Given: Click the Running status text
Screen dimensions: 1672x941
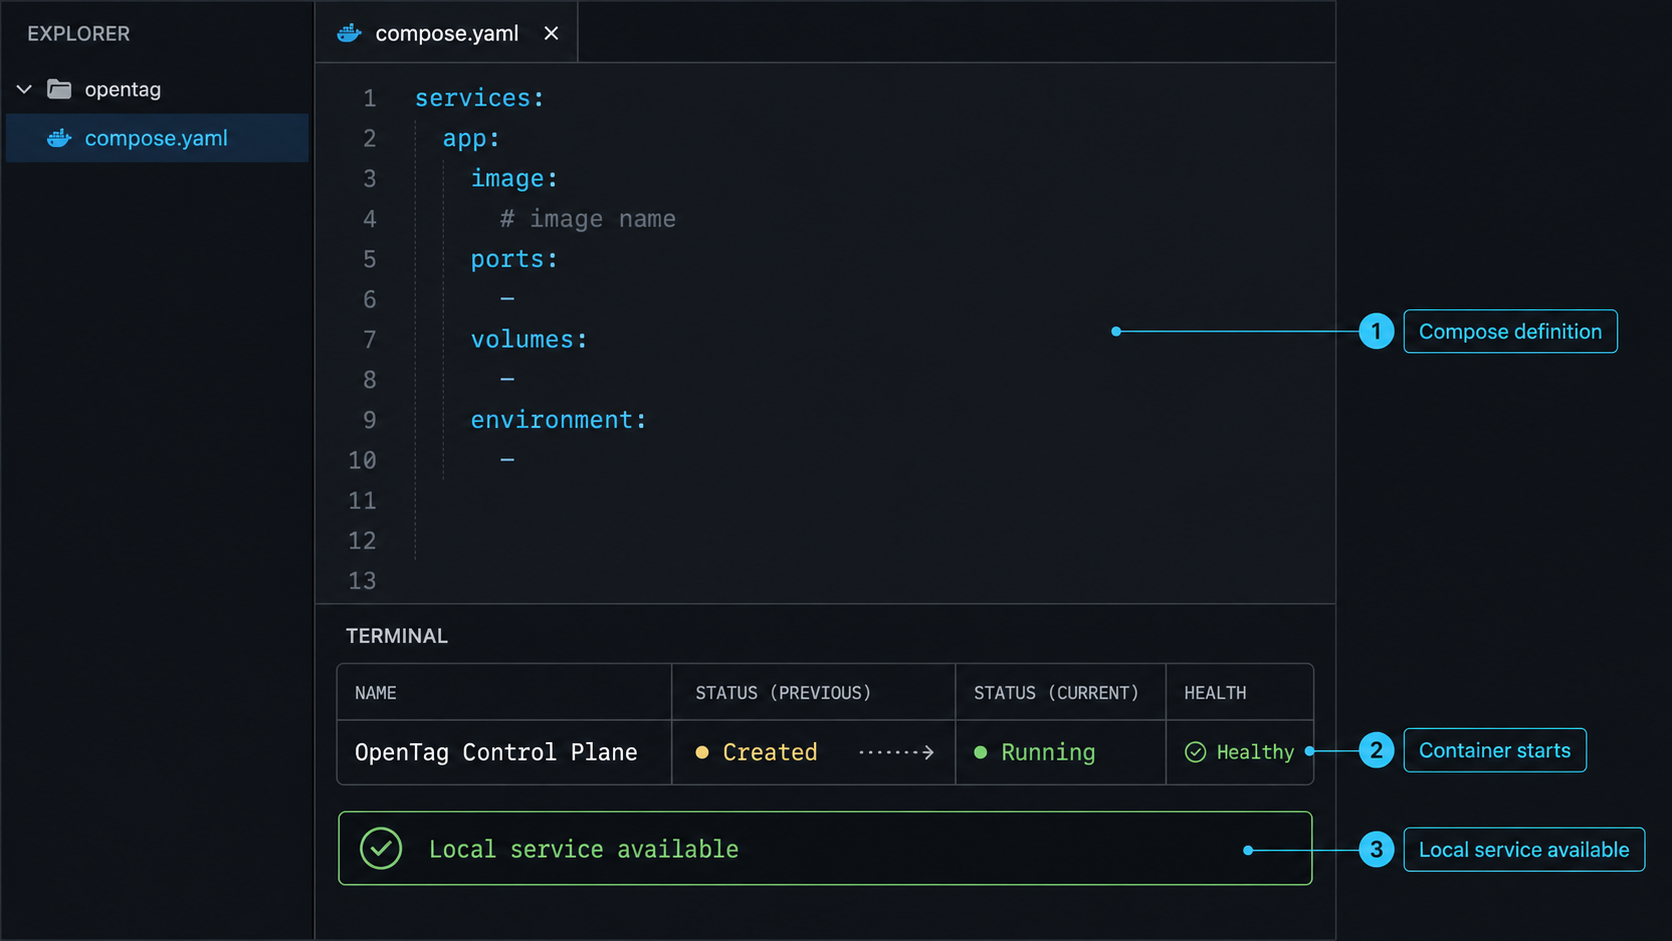Looking at the screenshot, I should coord(1048,752).
